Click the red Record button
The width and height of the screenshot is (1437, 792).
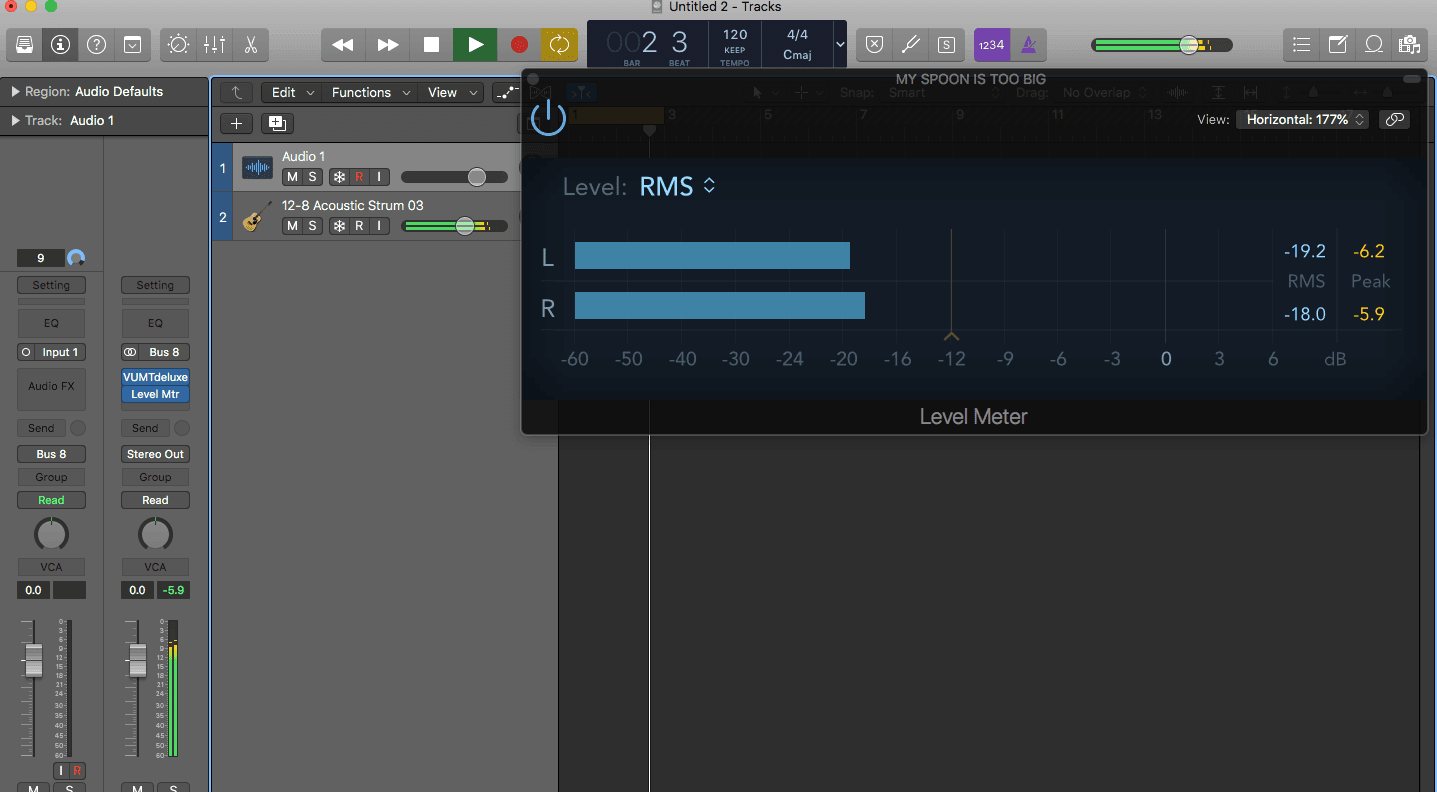click(x=519, y=44)
